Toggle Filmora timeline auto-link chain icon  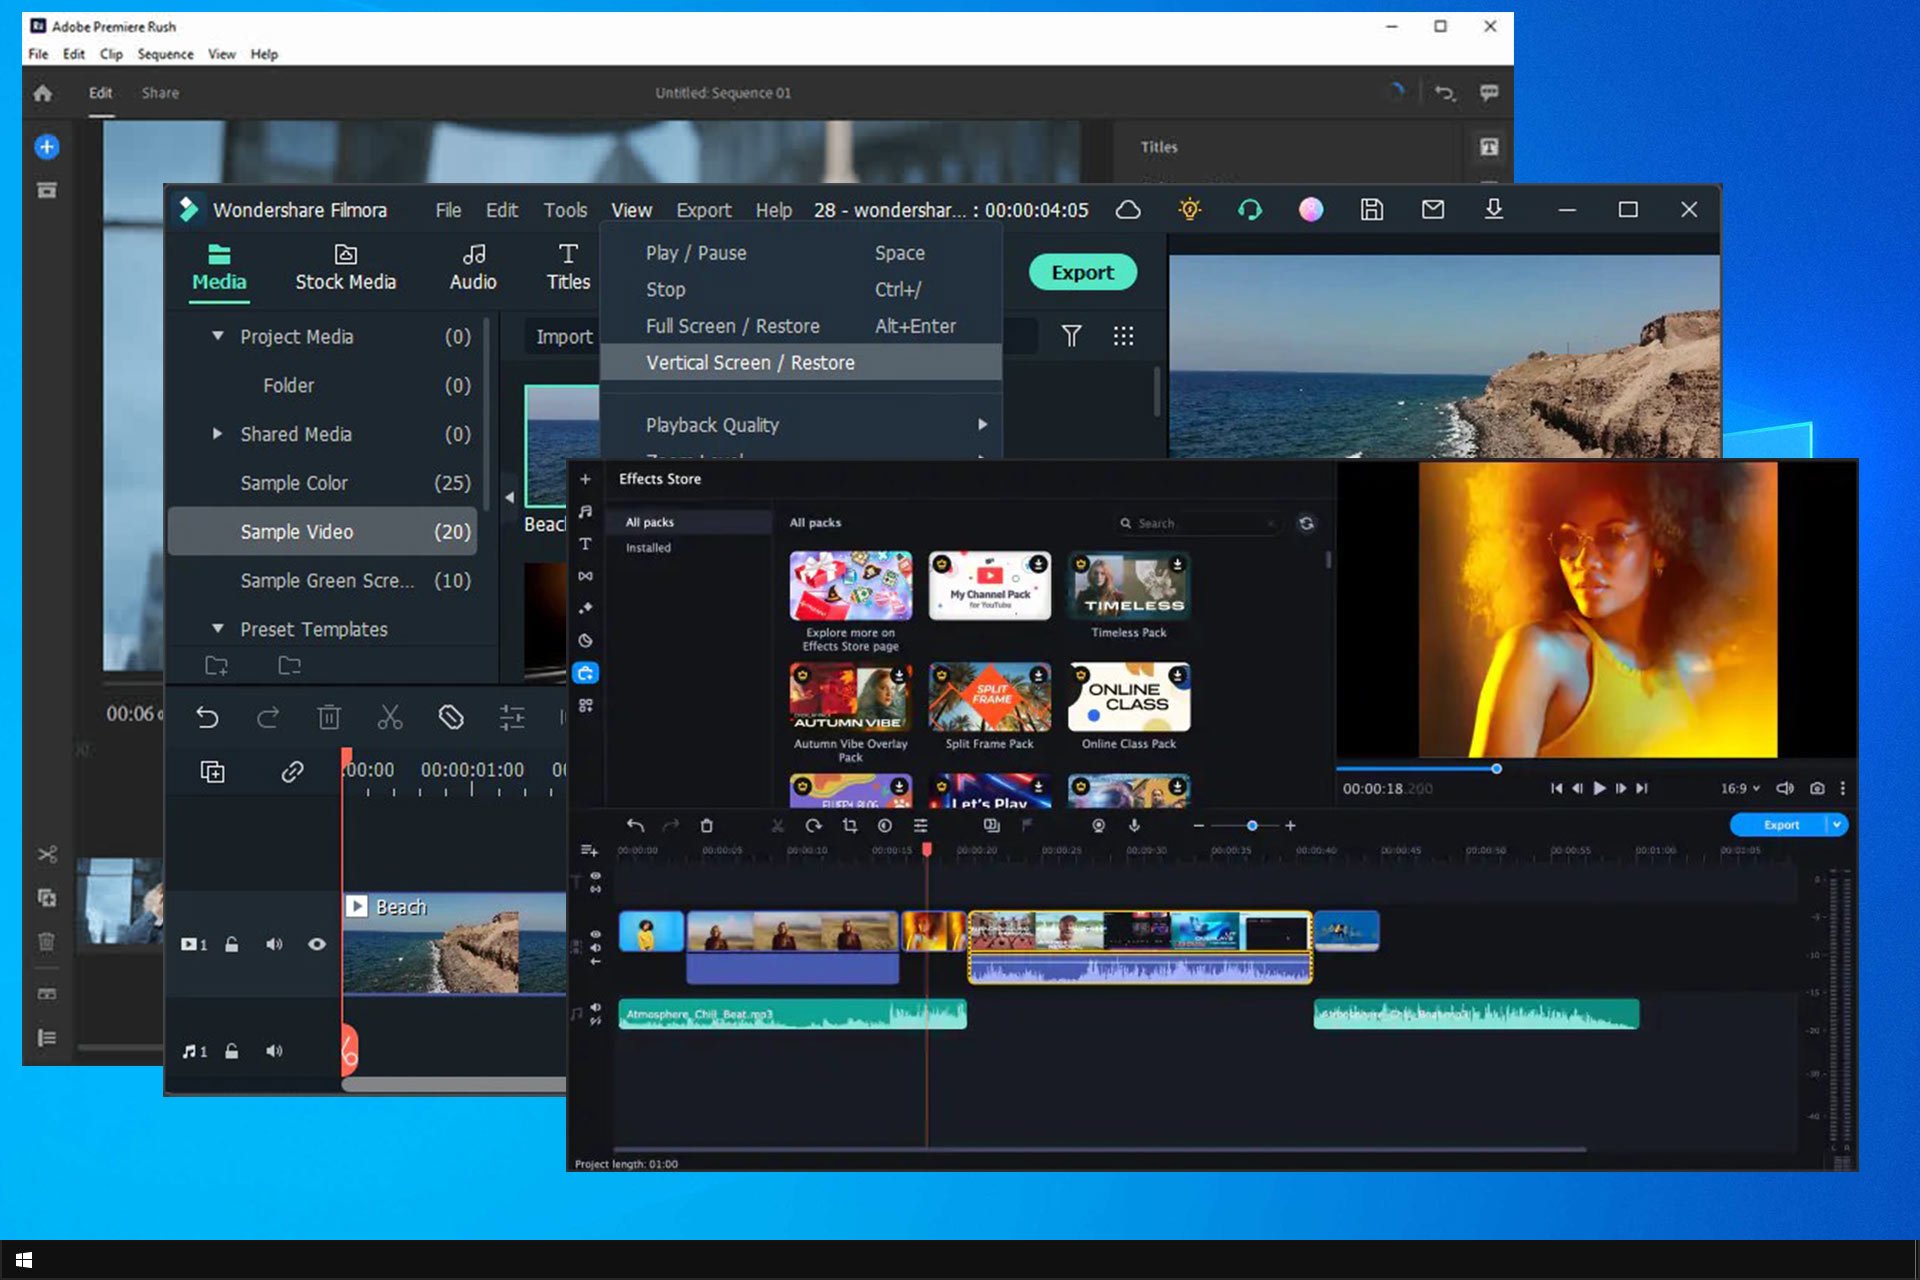point(292,772)
